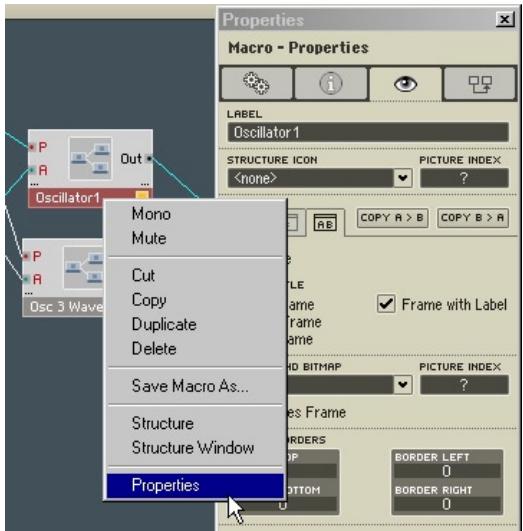Screen dimensions: 523x531
Task: Click the Border Right value field
Action: 447,504
